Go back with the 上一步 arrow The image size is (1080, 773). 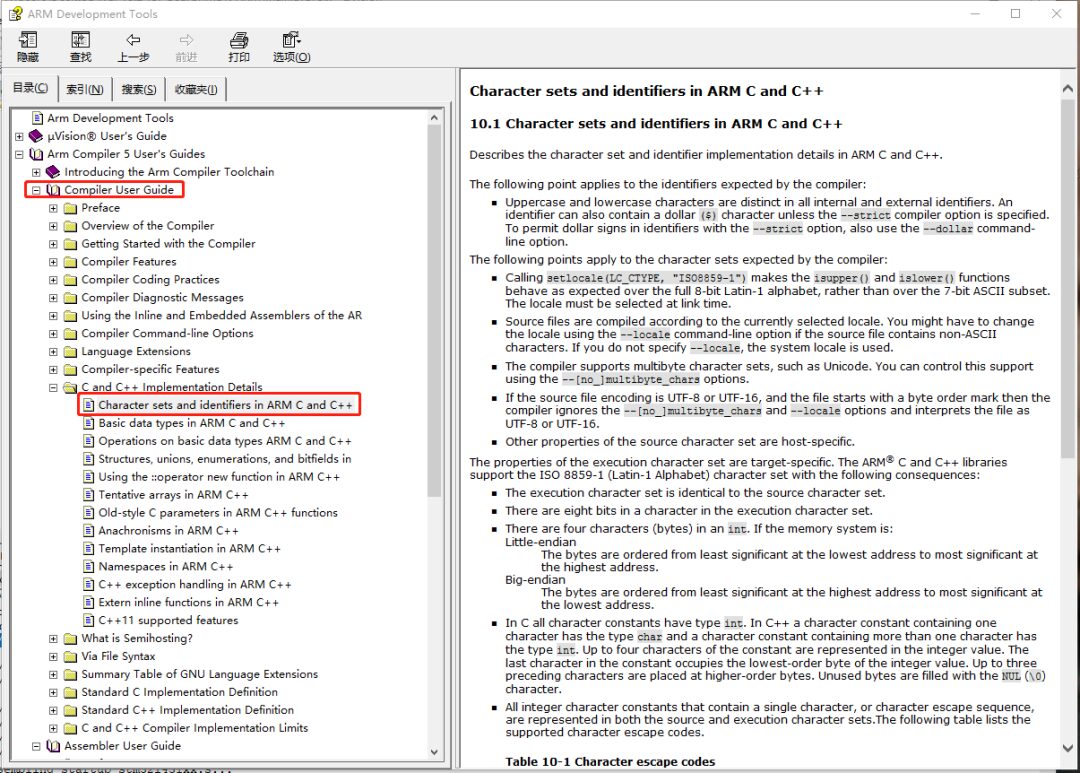(x=133, y=40)
